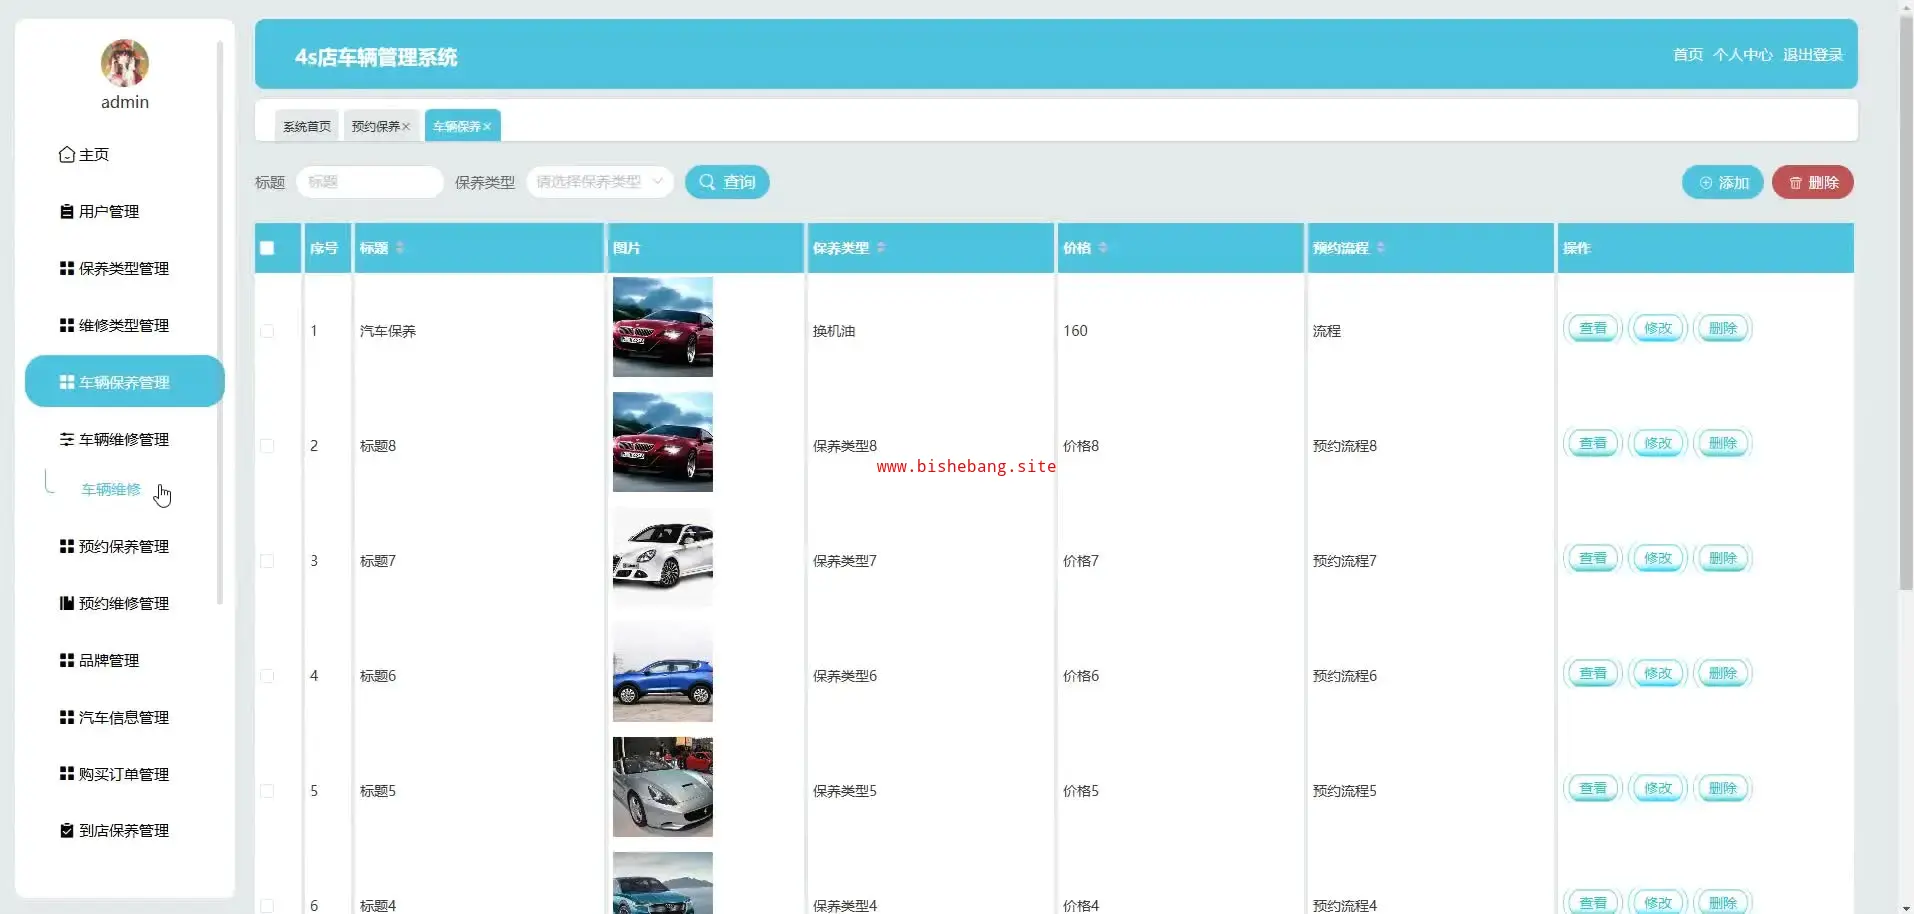Open the 保养类型 dropdown filter
The height and width of the screenshot is (914, 1914).
point(599,182)
